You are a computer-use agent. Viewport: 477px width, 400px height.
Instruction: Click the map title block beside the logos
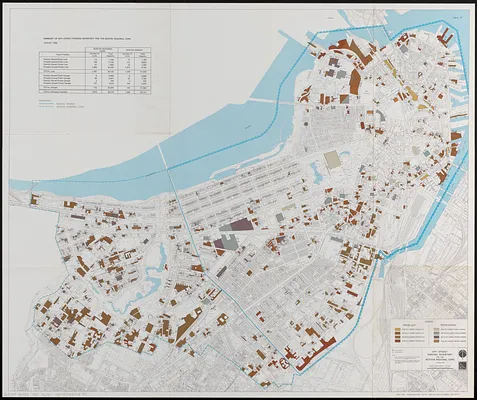(440, 359)
